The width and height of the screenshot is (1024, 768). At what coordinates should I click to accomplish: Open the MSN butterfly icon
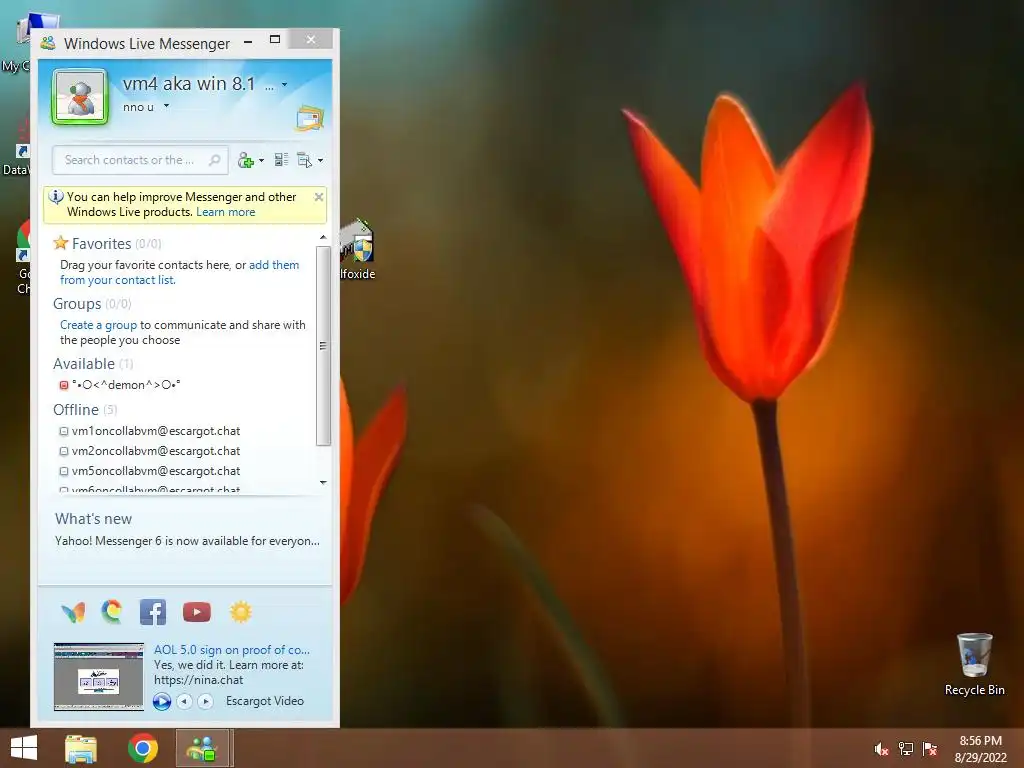click(x=73, y=612)
